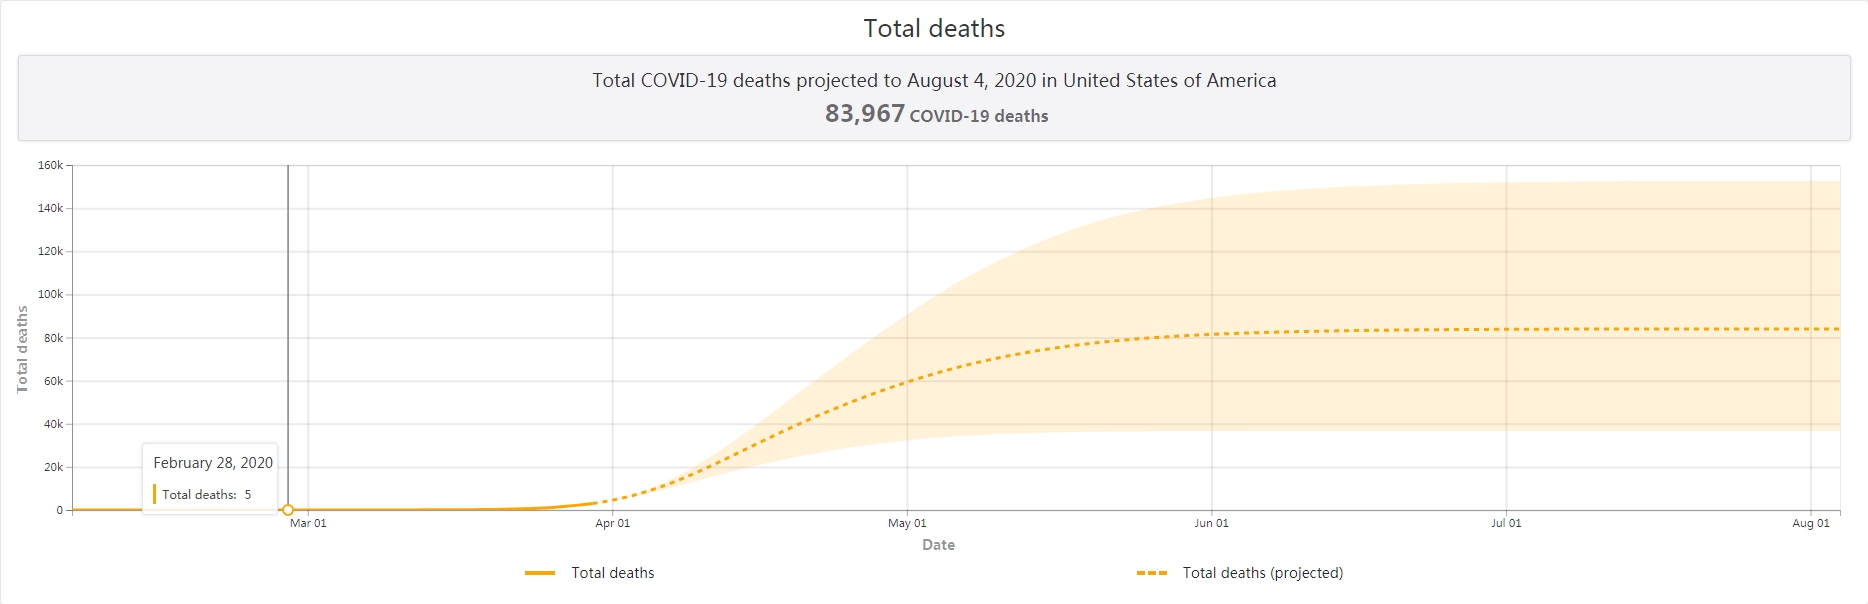Click the tooltip "Total deaths: 5" value
1868x604 pixels.
click(x=206, y=494)
